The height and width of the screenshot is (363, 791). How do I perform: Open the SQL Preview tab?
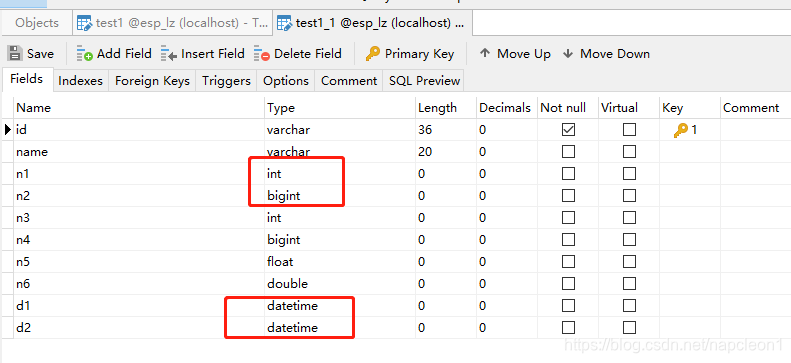pos(424,81)
